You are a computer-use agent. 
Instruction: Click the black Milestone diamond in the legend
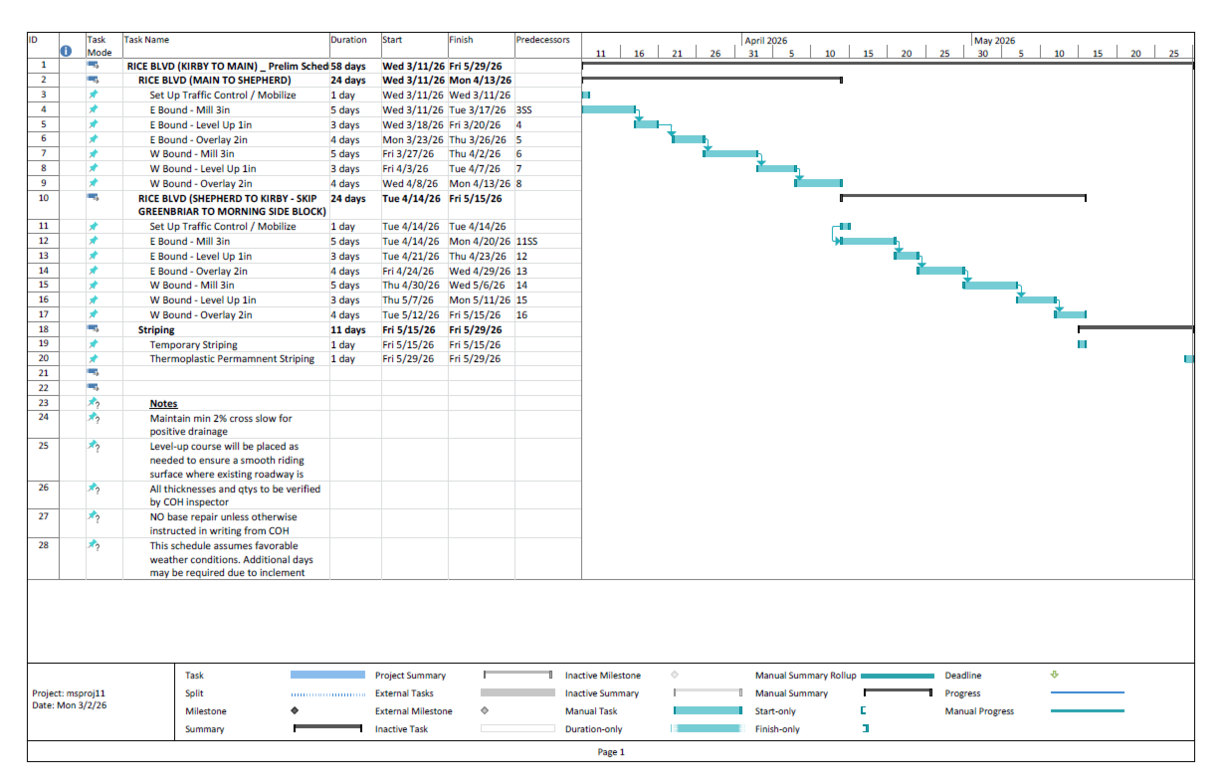(x=294, y=711)
